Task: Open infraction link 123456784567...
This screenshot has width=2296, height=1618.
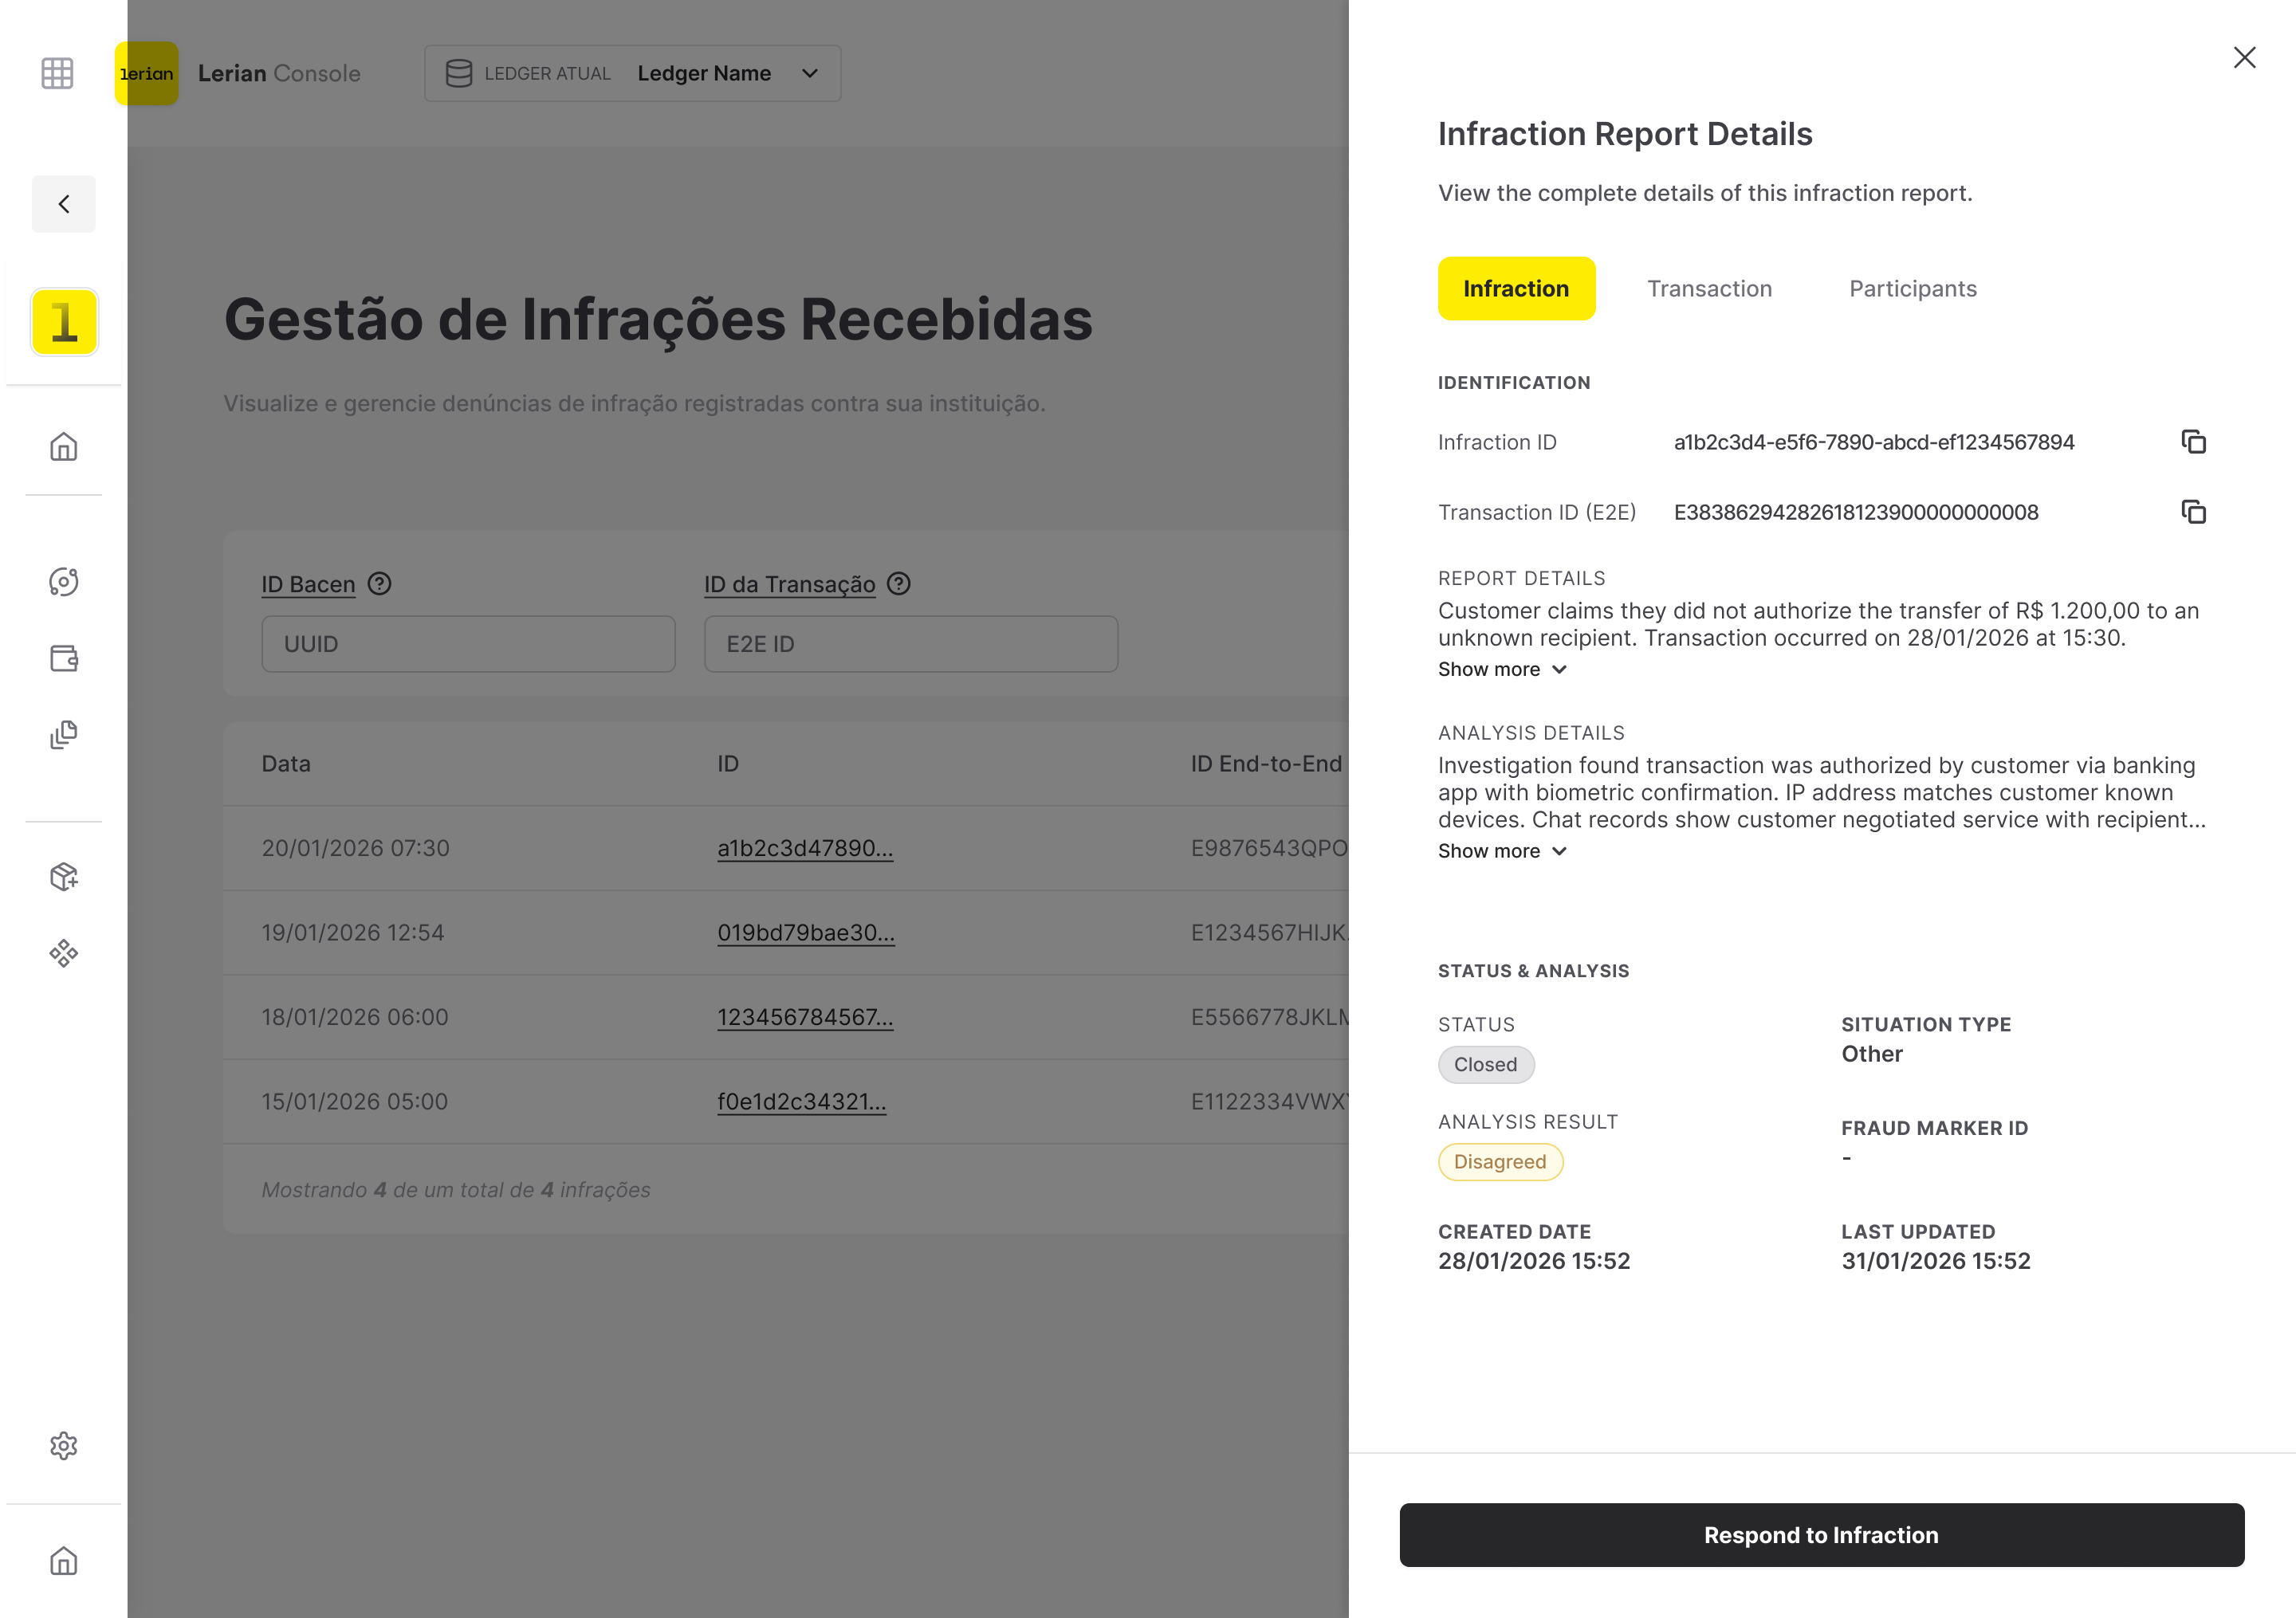Action: (x=805, y=1017)
